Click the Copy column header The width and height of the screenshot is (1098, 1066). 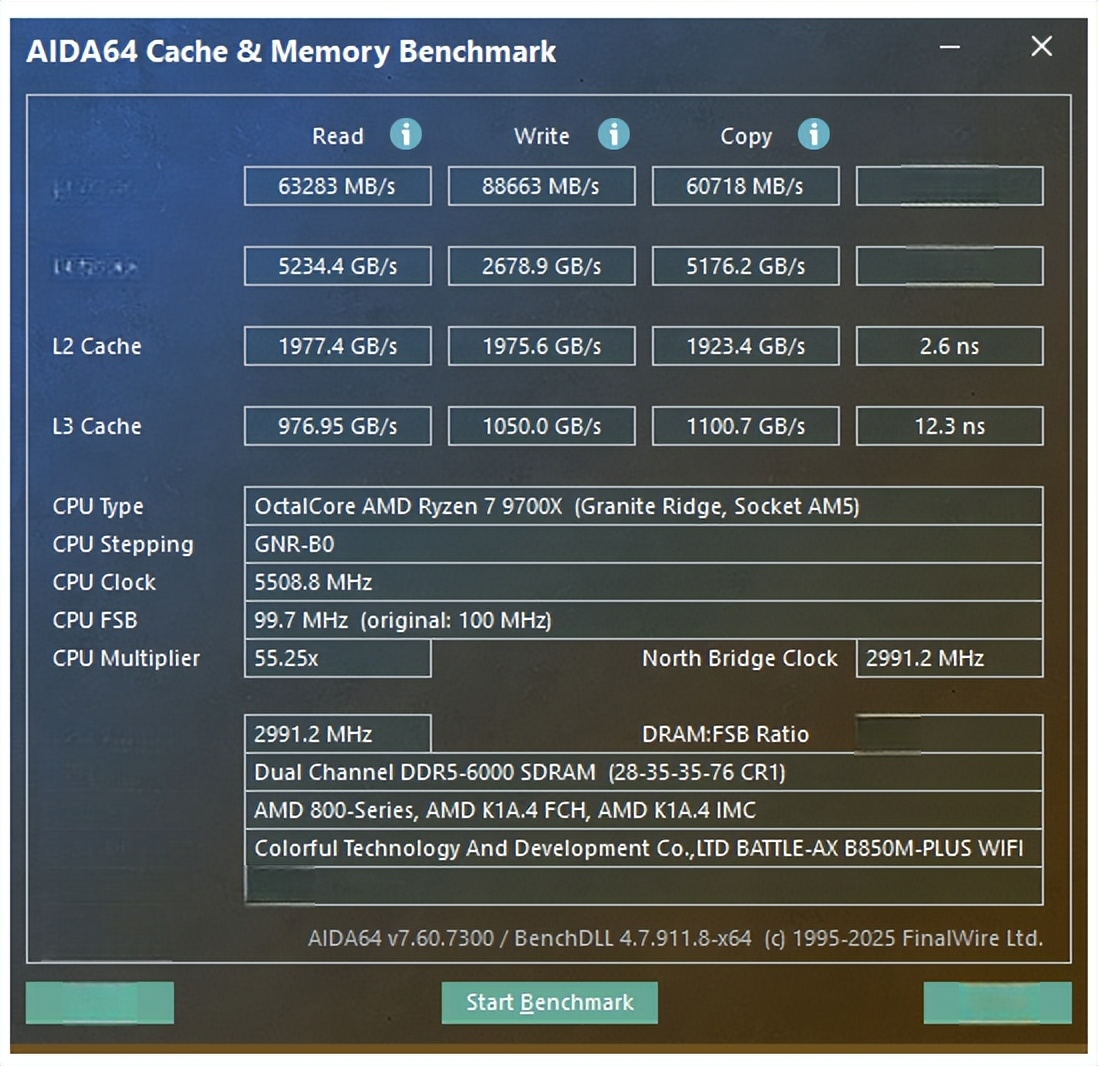pos(746,136)
